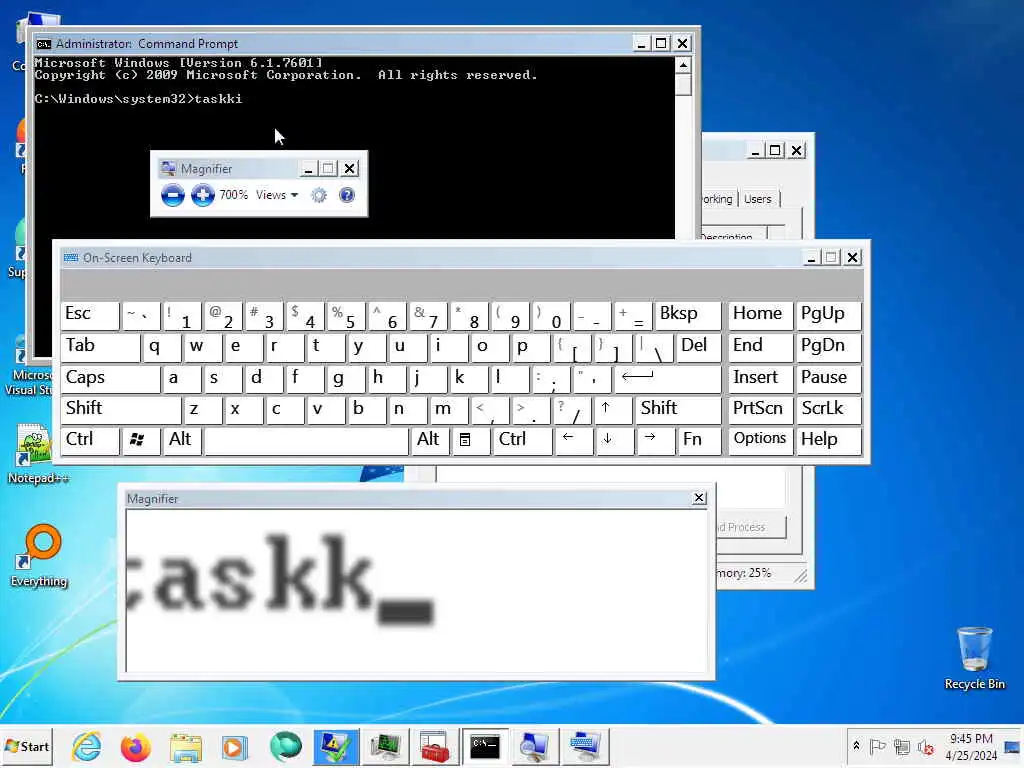Click the End Process button in Task Manager
The width and height of the screenshot is (1024, 768).
750,526
